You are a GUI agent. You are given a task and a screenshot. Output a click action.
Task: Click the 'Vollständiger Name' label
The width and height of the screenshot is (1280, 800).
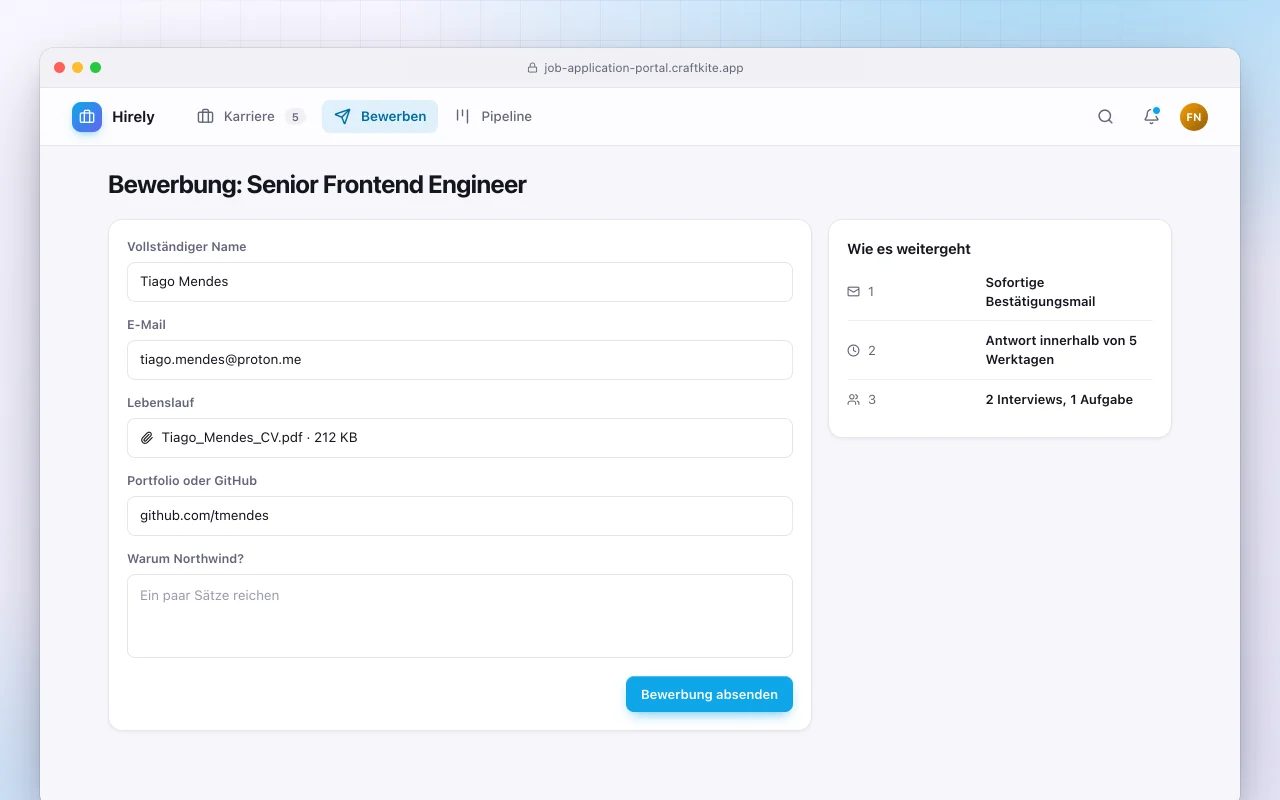186,247
